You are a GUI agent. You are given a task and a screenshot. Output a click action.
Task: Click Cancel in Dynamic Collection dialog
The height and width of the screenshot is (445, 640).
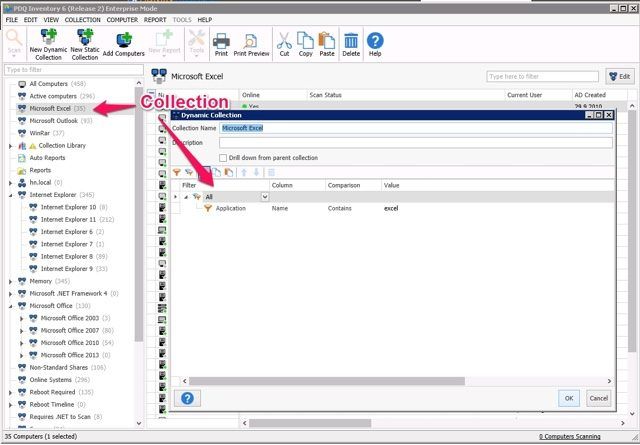pos(598,398)
